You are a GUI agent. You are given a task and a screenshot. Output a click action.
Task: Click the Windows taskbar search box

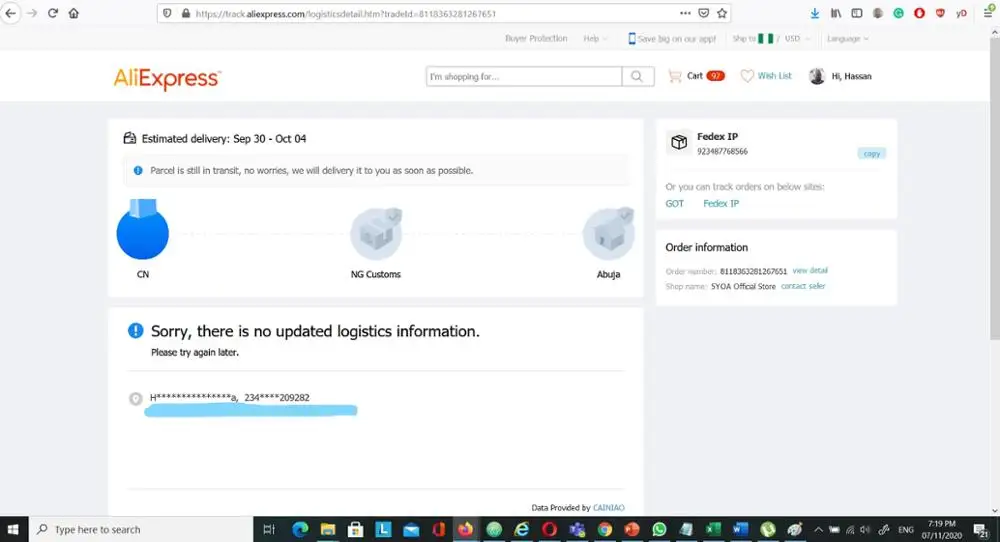pyautogui.click(x=141, y=529)
